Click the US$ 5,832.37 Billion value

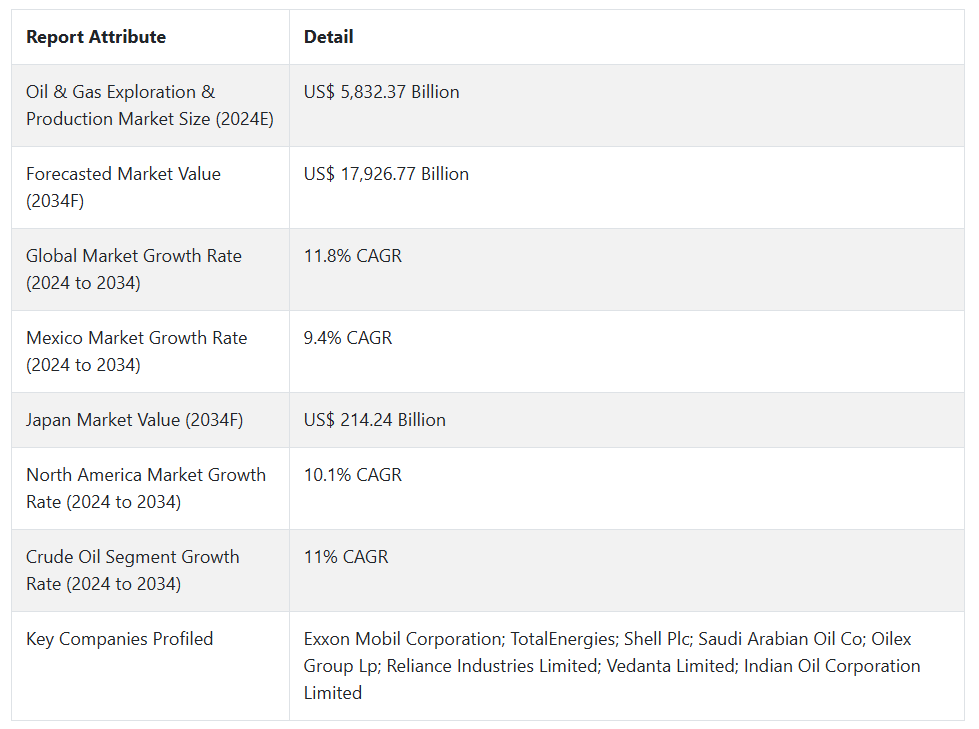381,92
